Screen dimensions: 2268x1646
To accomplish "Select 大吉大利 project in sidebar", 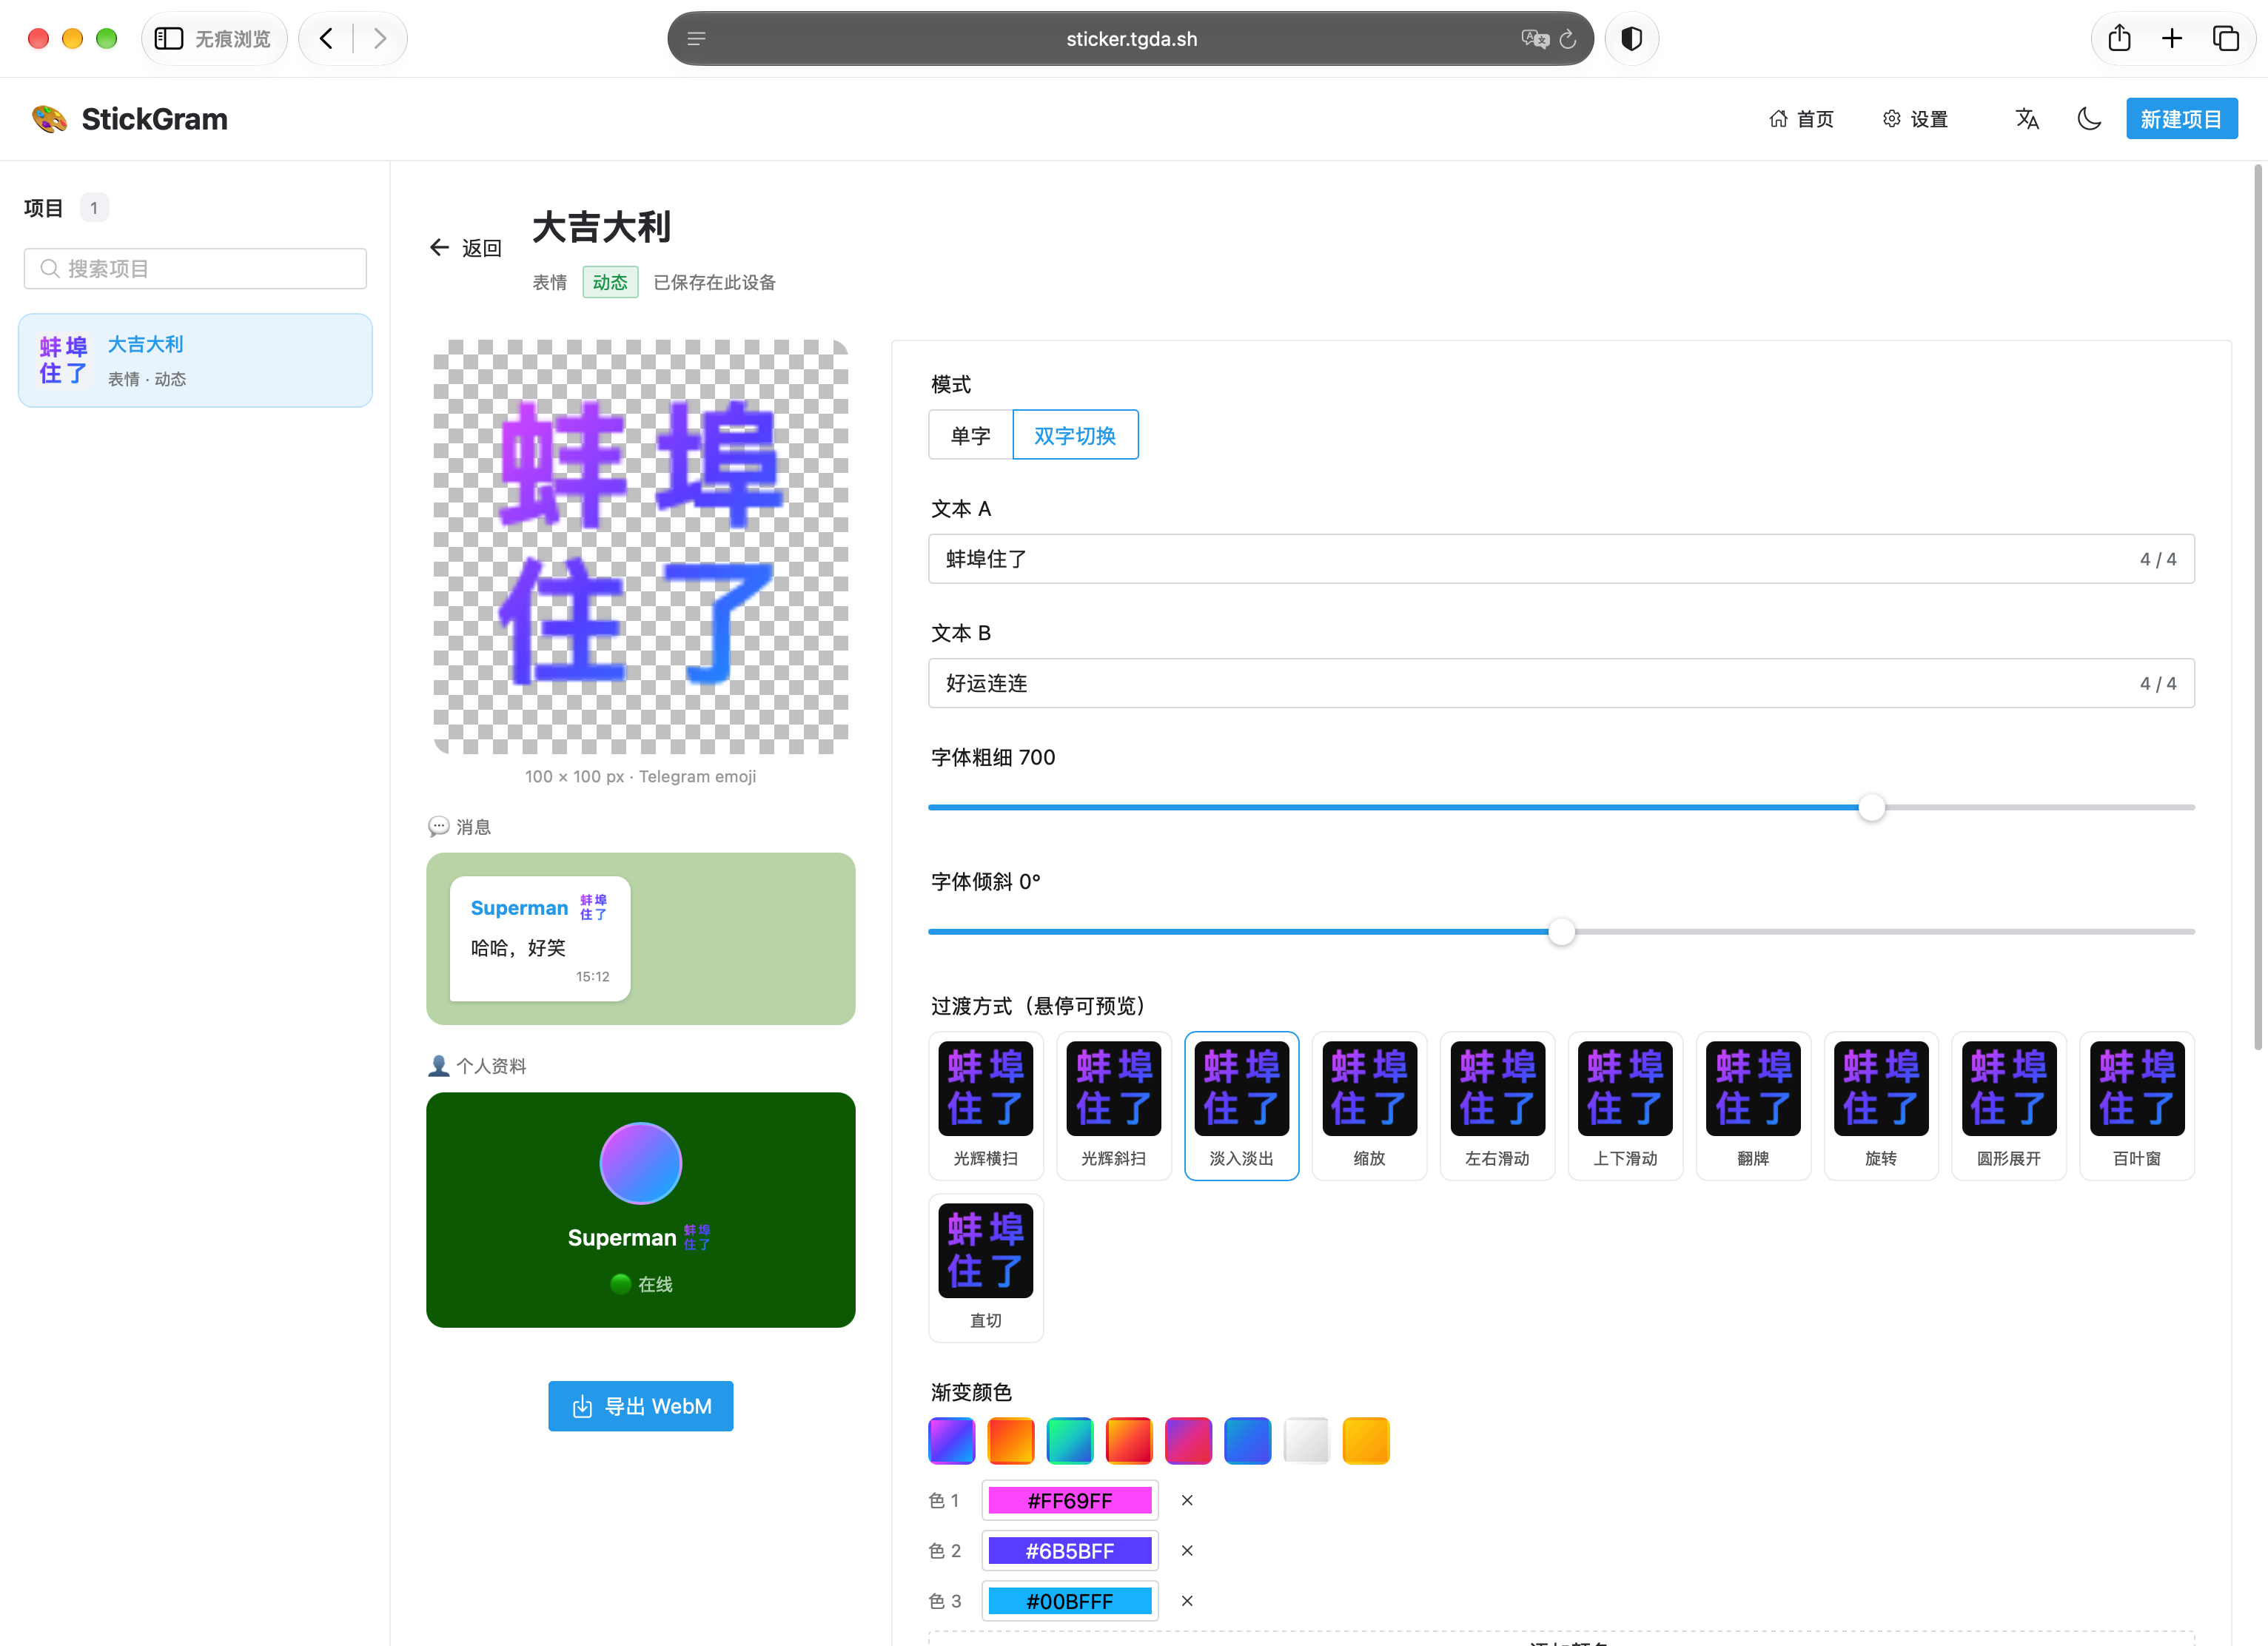I will [x=195, y=360].
